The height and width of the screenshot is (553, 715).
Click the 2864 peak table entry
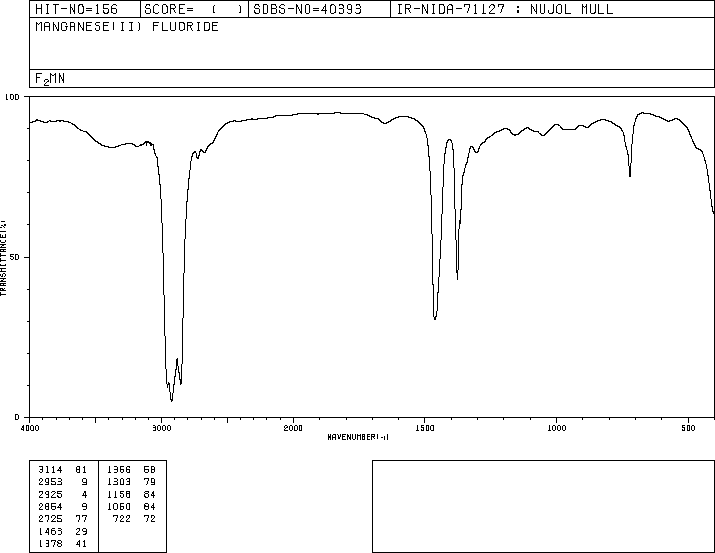(50, 506)
